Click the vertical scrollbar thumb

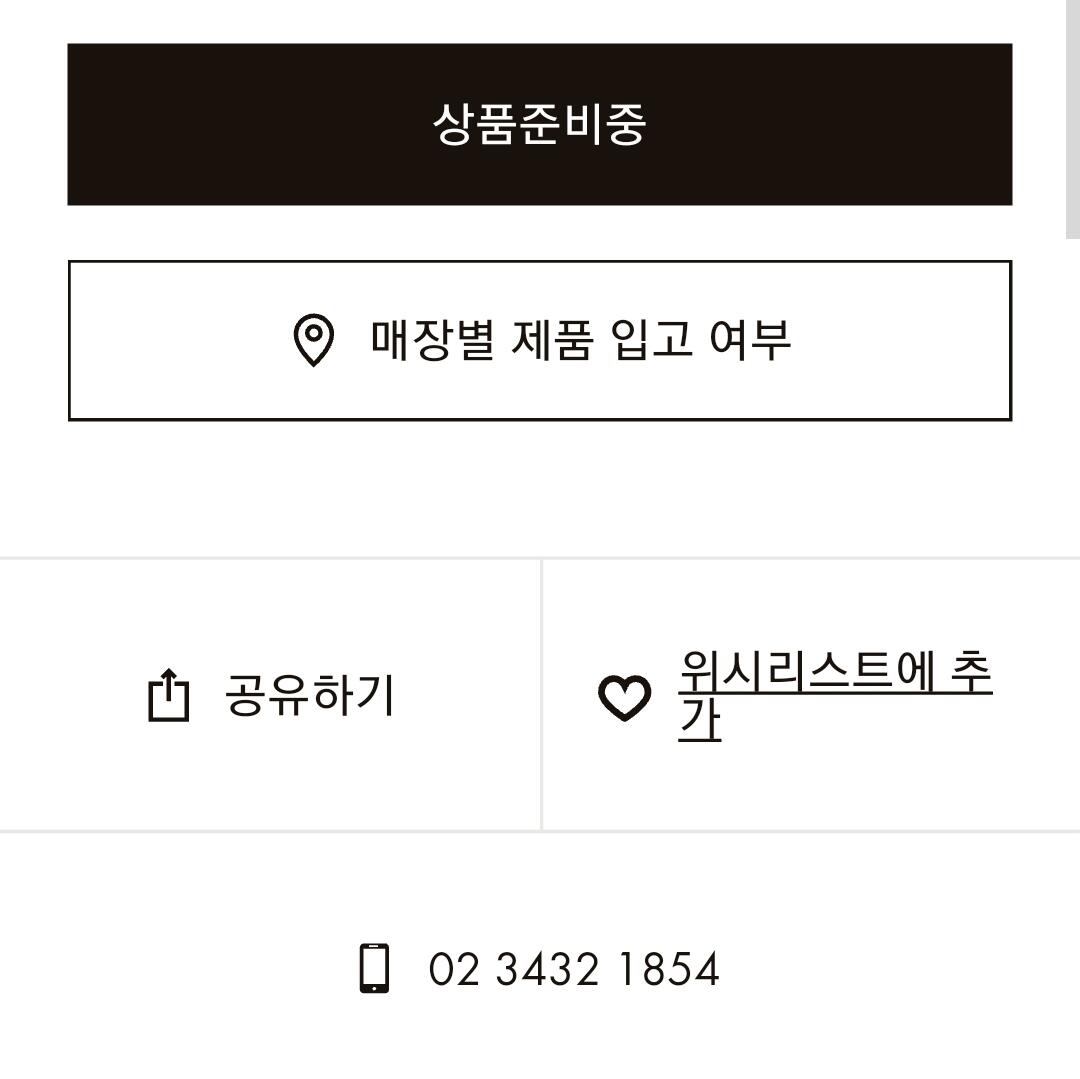(x=1072, y=119)
